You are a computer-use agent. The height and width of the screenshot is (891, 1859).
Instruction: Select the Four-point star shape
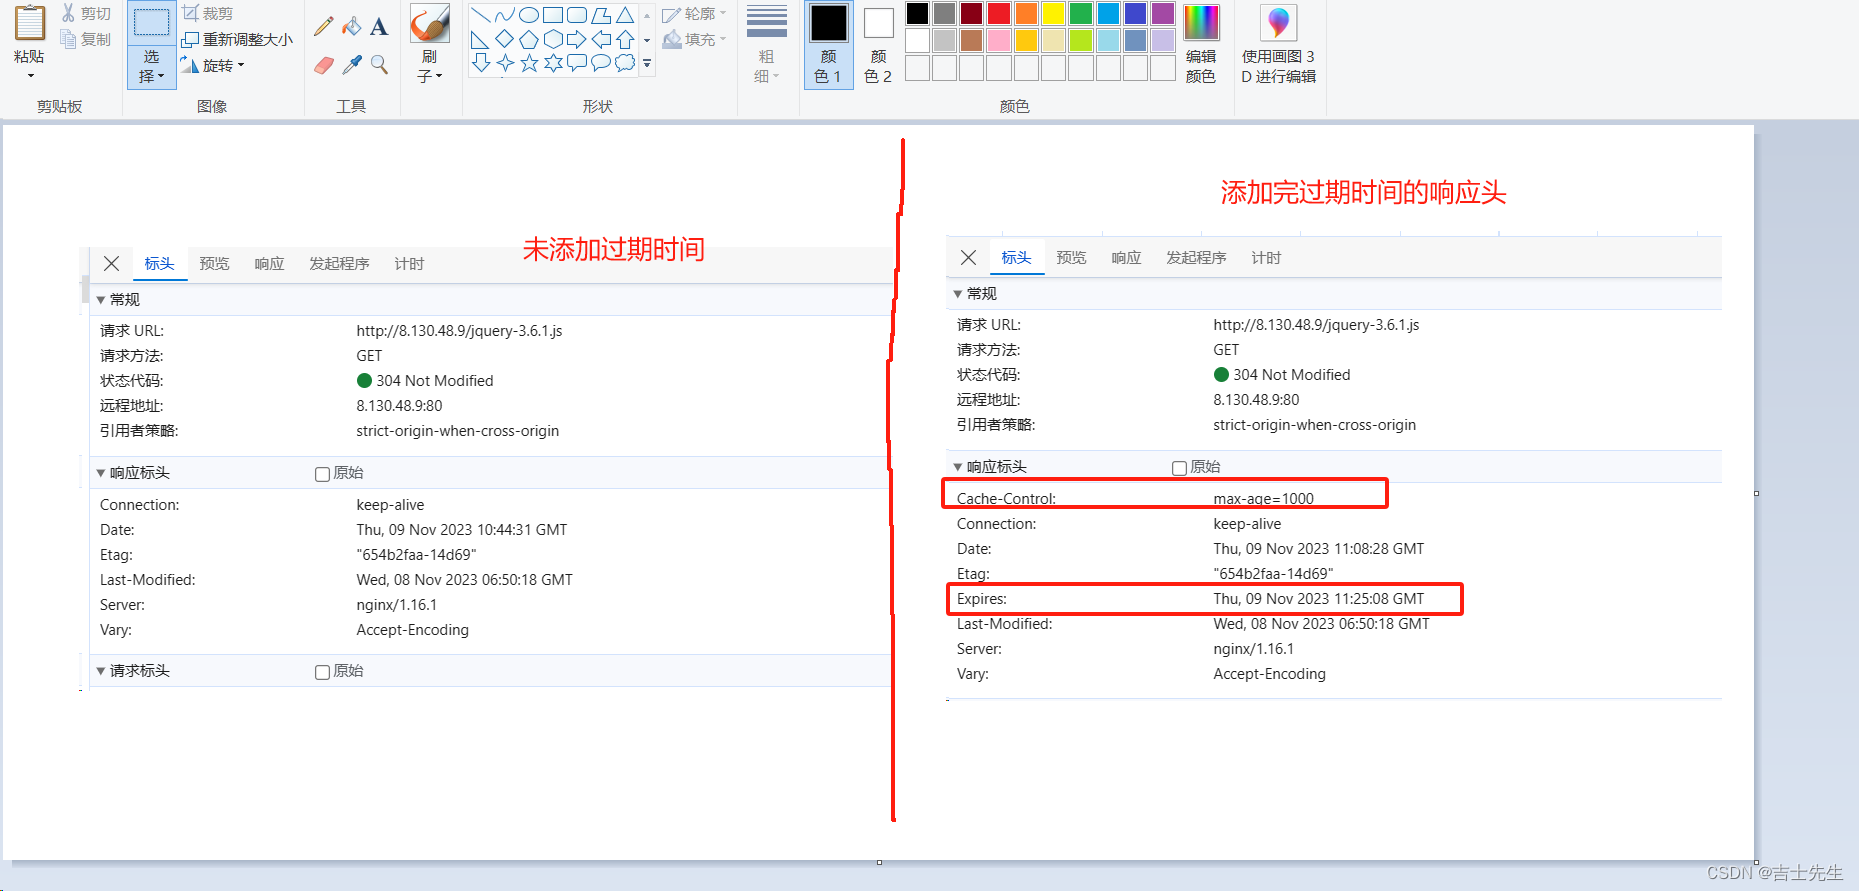[505, 63]
